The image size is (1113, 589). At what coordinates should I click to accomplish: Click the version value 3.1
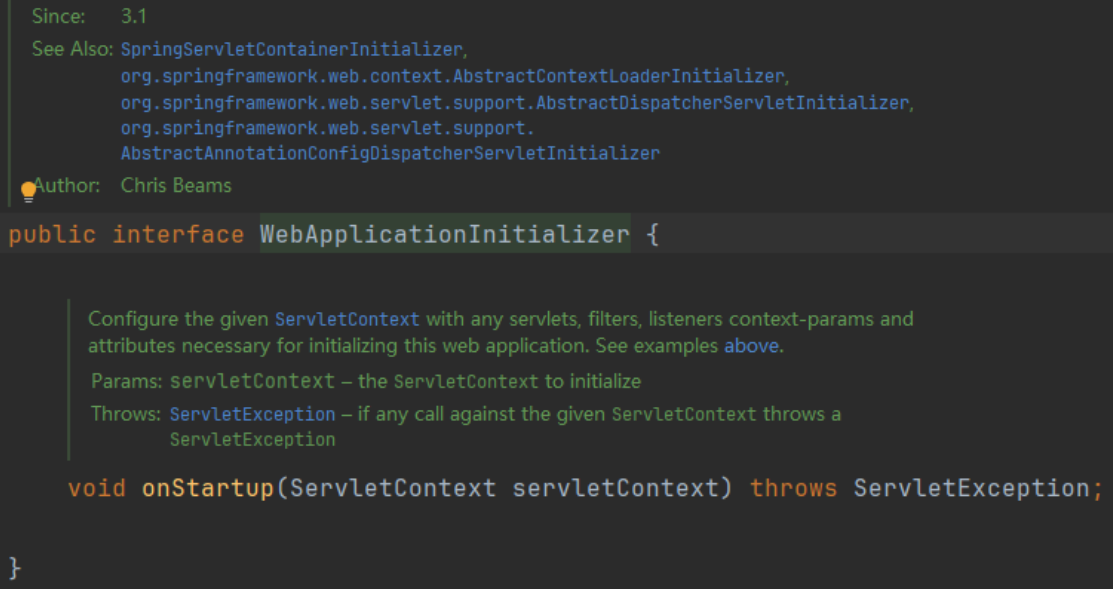(x=133, y=16)
